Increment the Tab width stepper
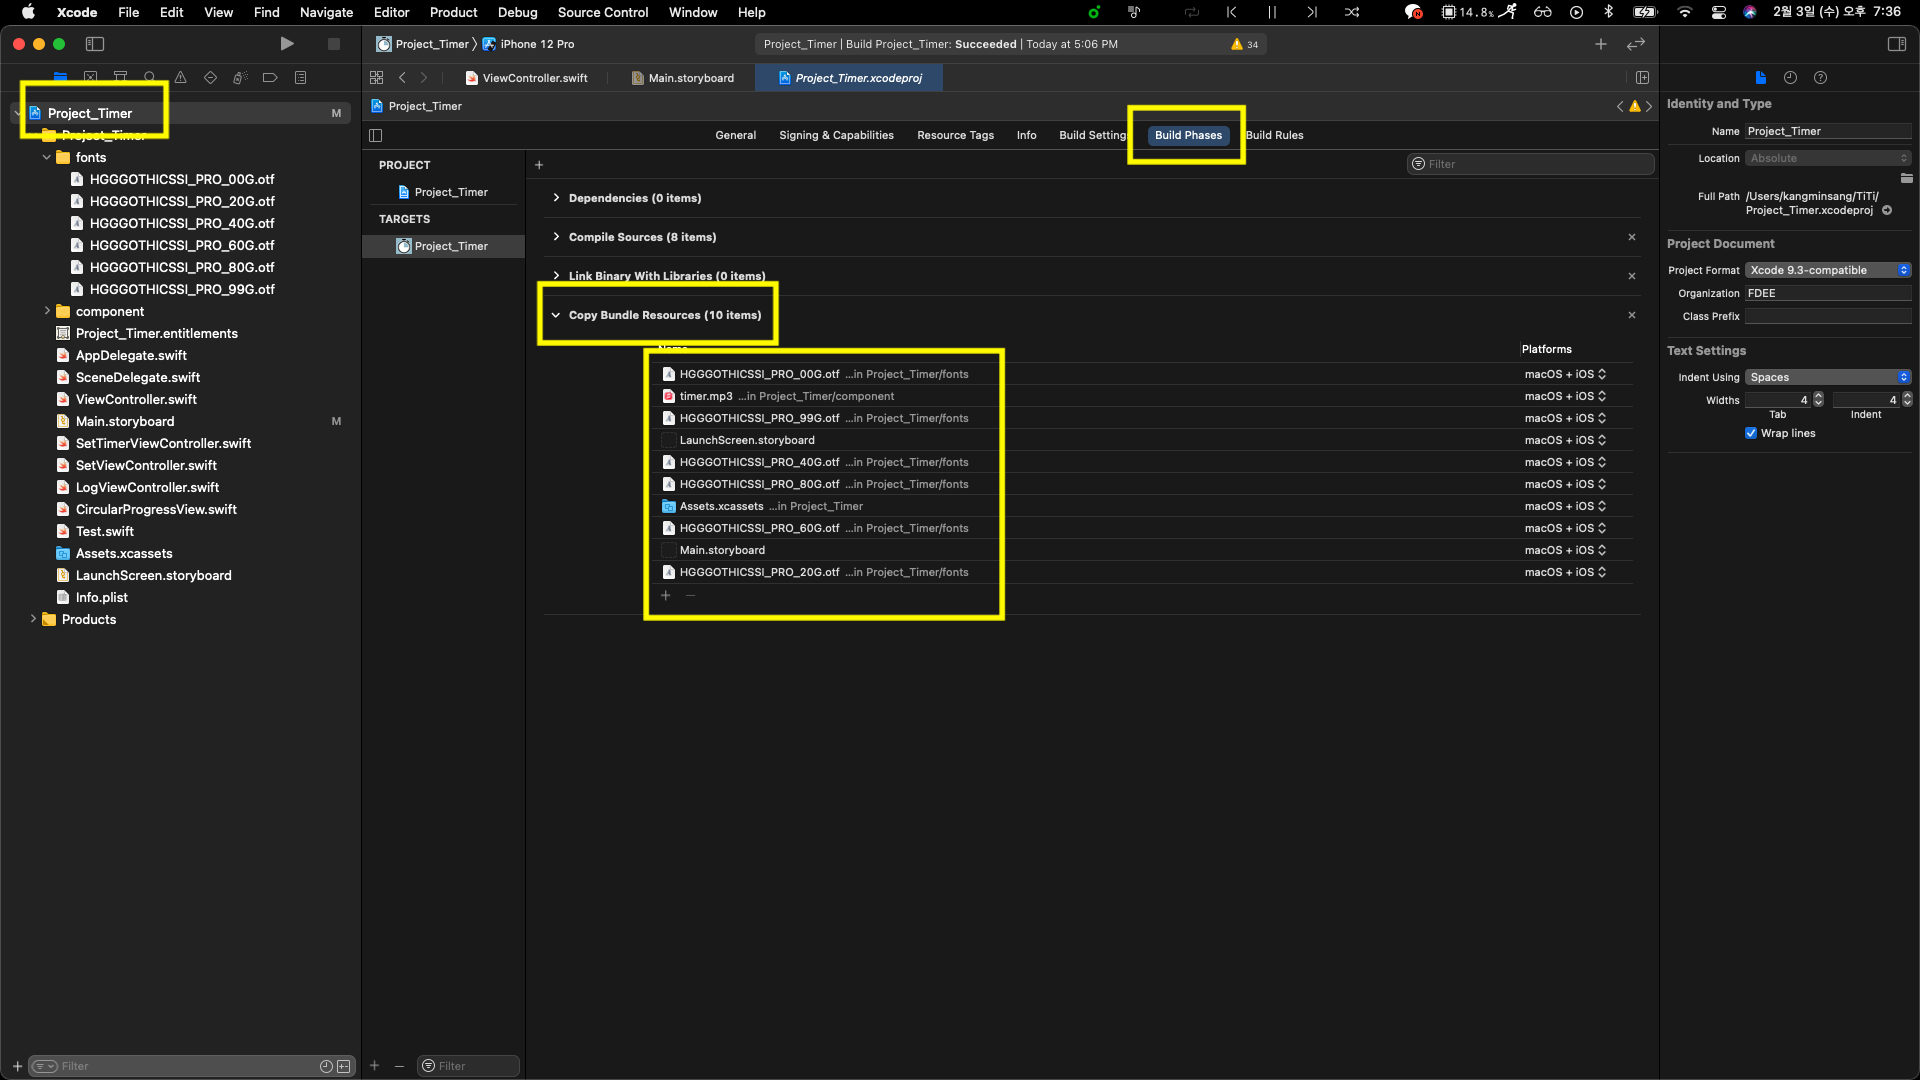Screen dimensions: 1920x1080 1819,396
